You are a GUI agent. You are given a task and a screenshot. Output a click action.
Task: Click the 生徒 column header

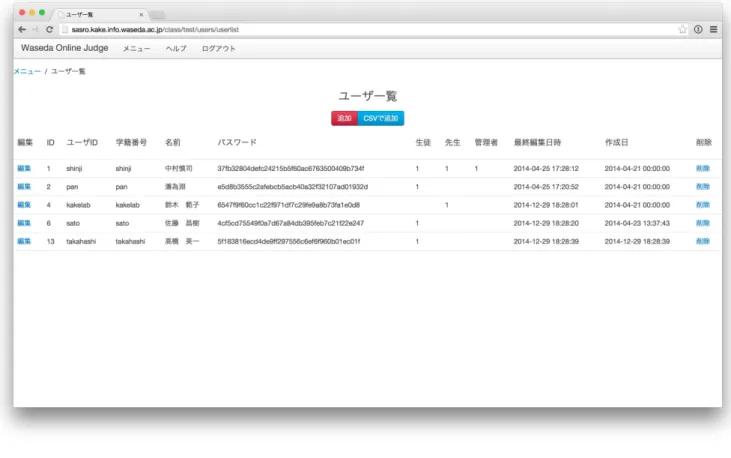[423, 142]
